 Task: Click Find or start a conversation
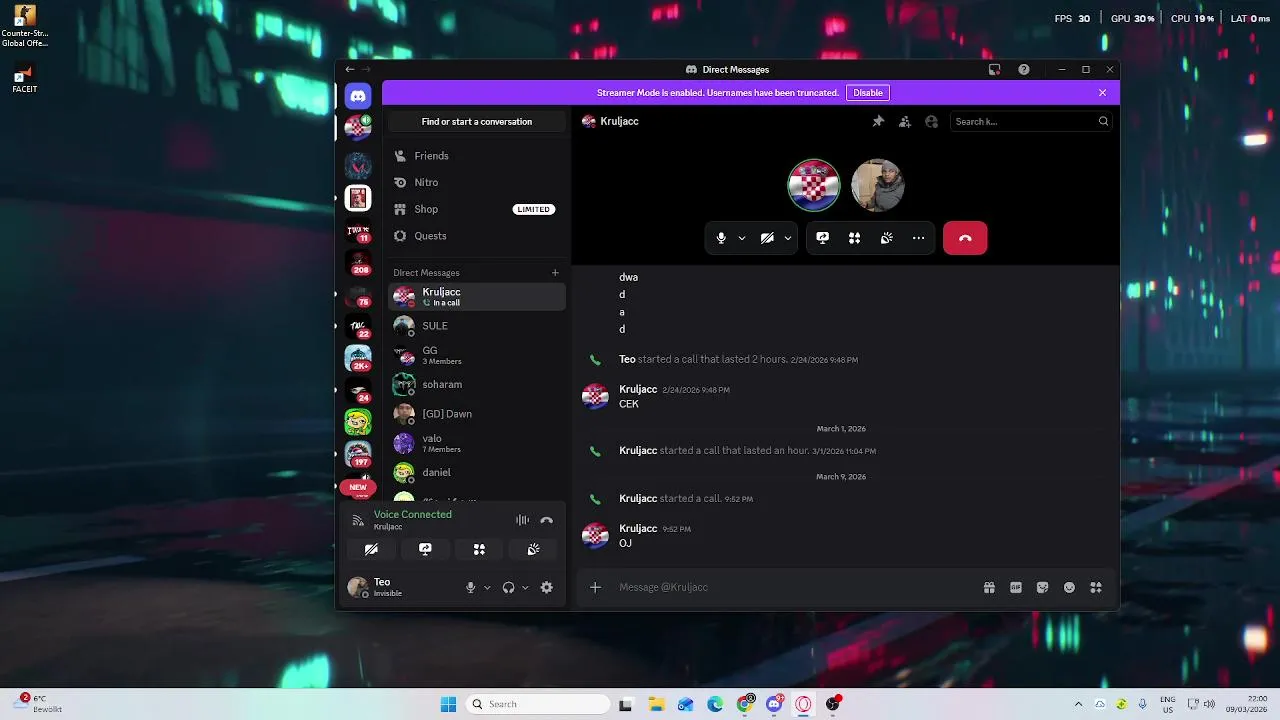(476, 121)
